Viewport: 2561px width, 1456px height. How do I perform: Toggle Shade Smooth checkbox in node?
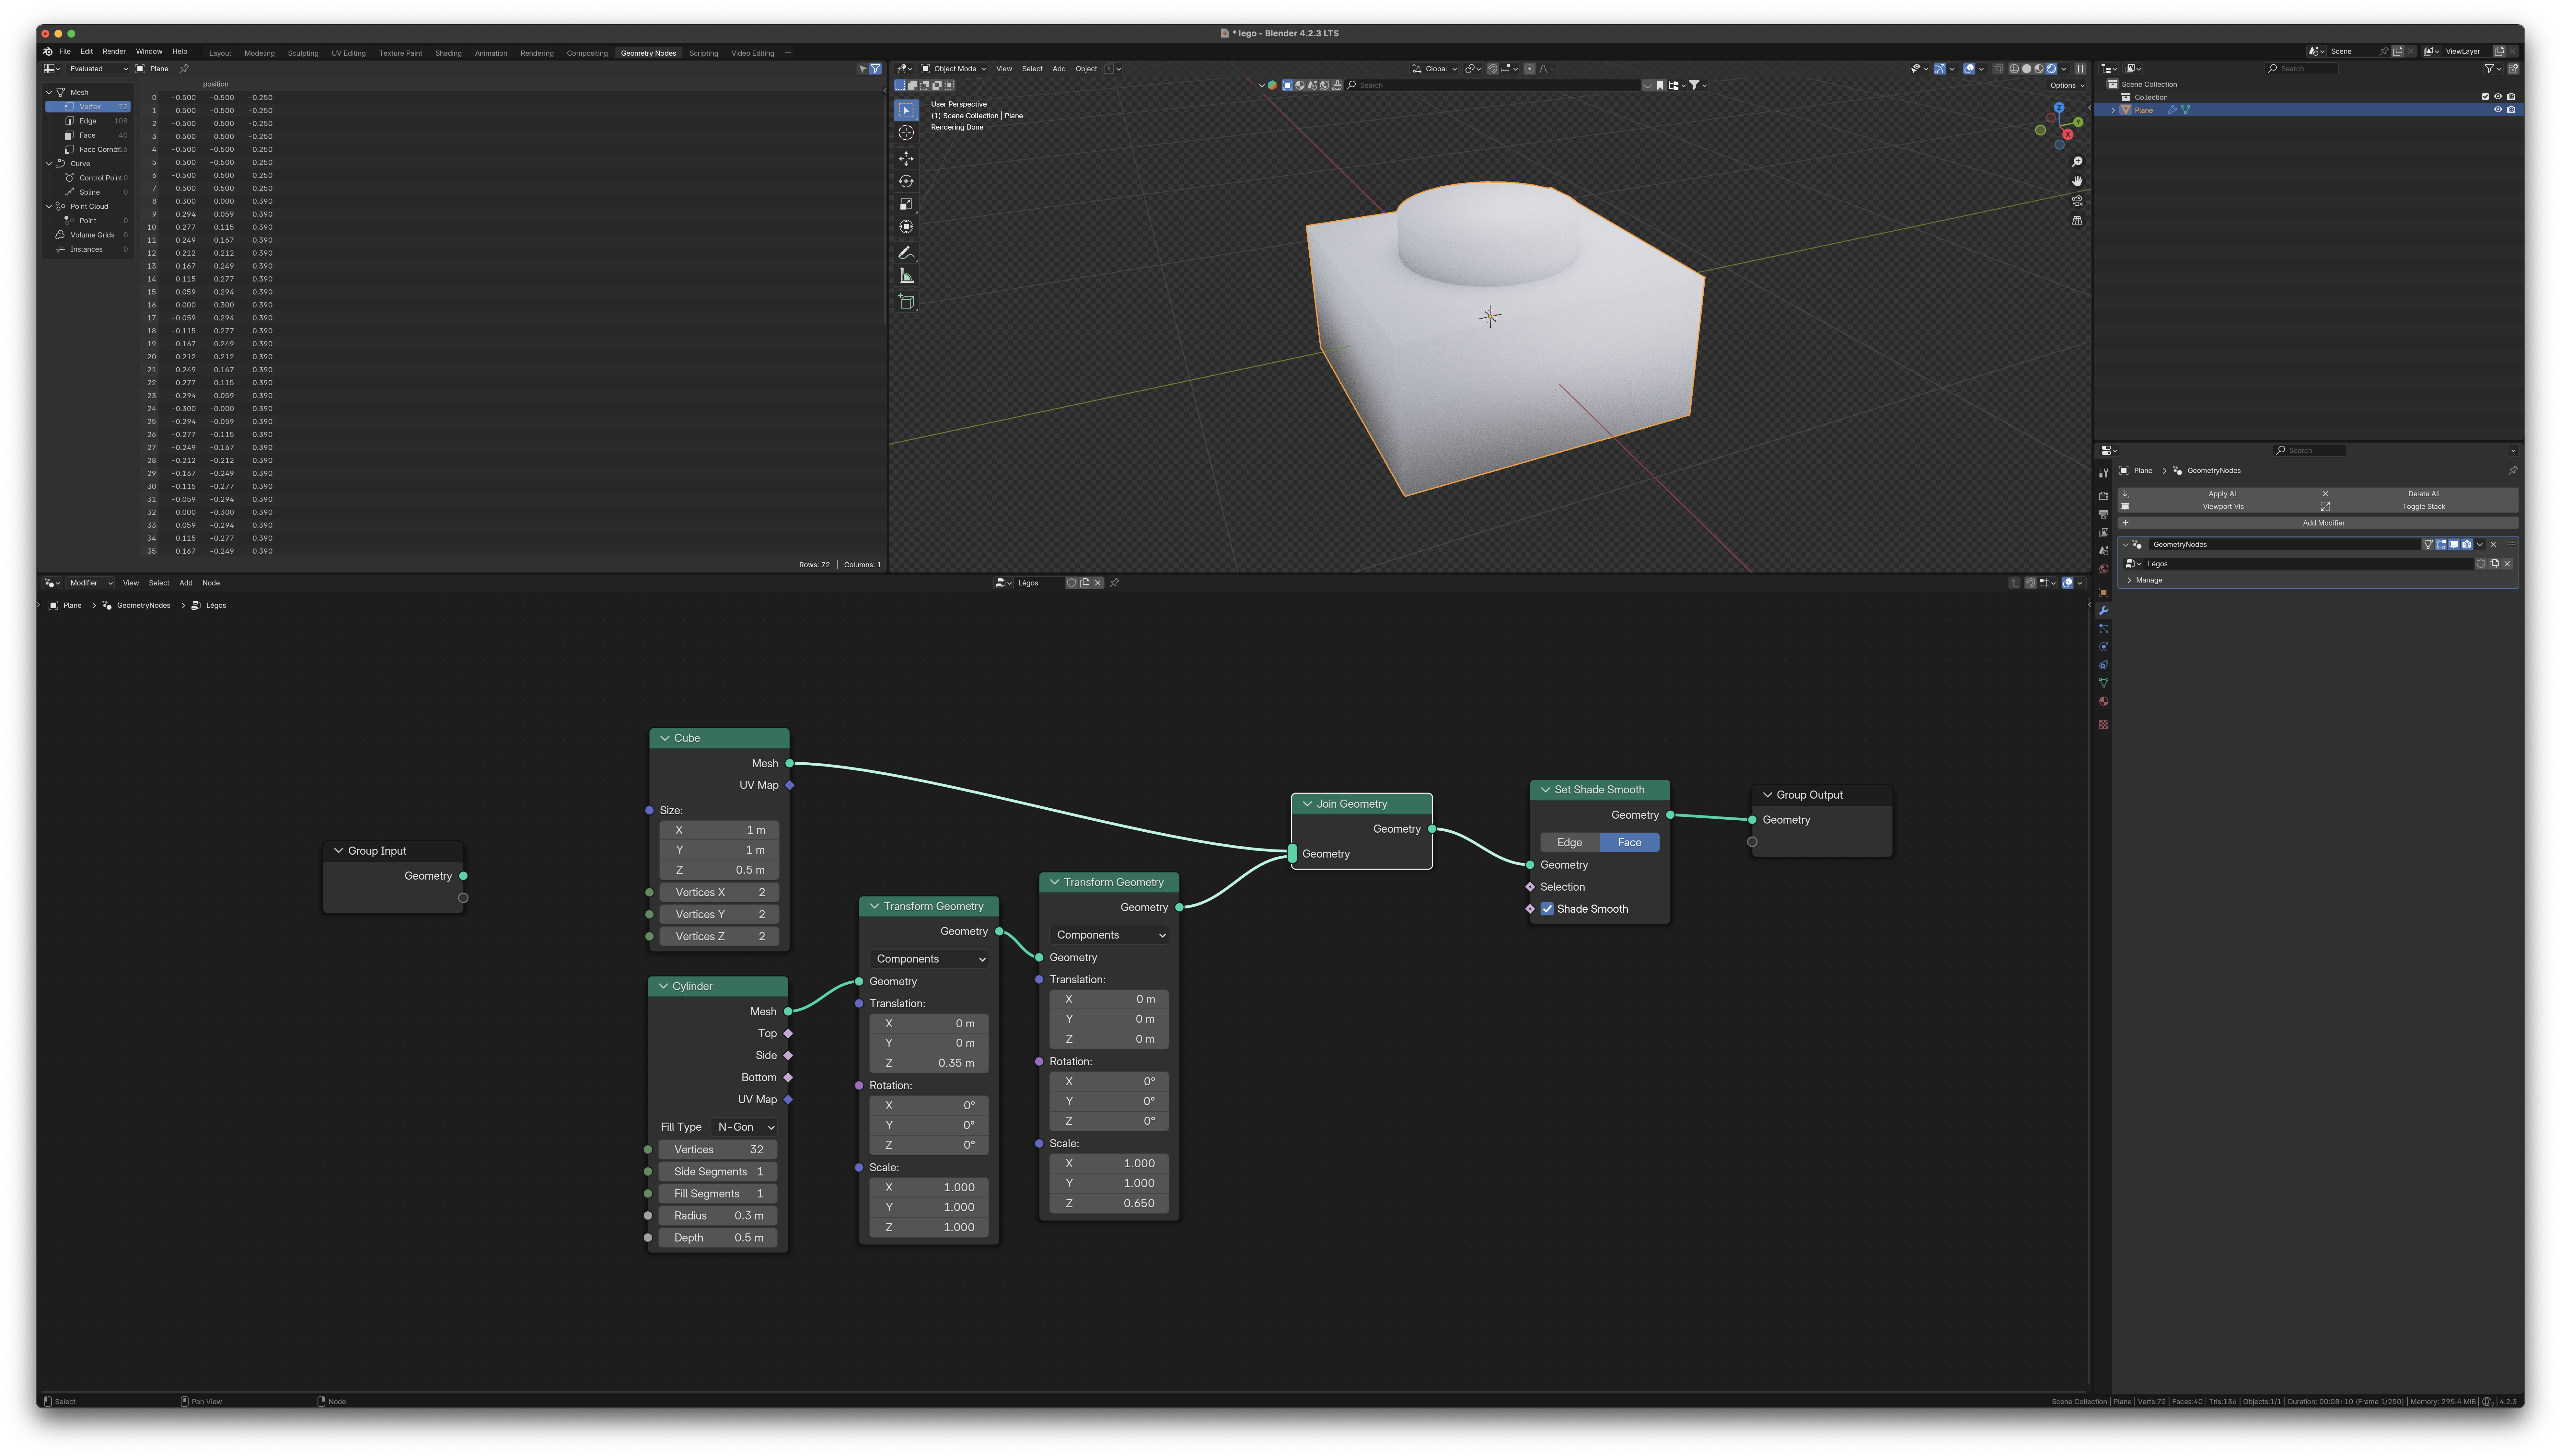point(1547,909)
